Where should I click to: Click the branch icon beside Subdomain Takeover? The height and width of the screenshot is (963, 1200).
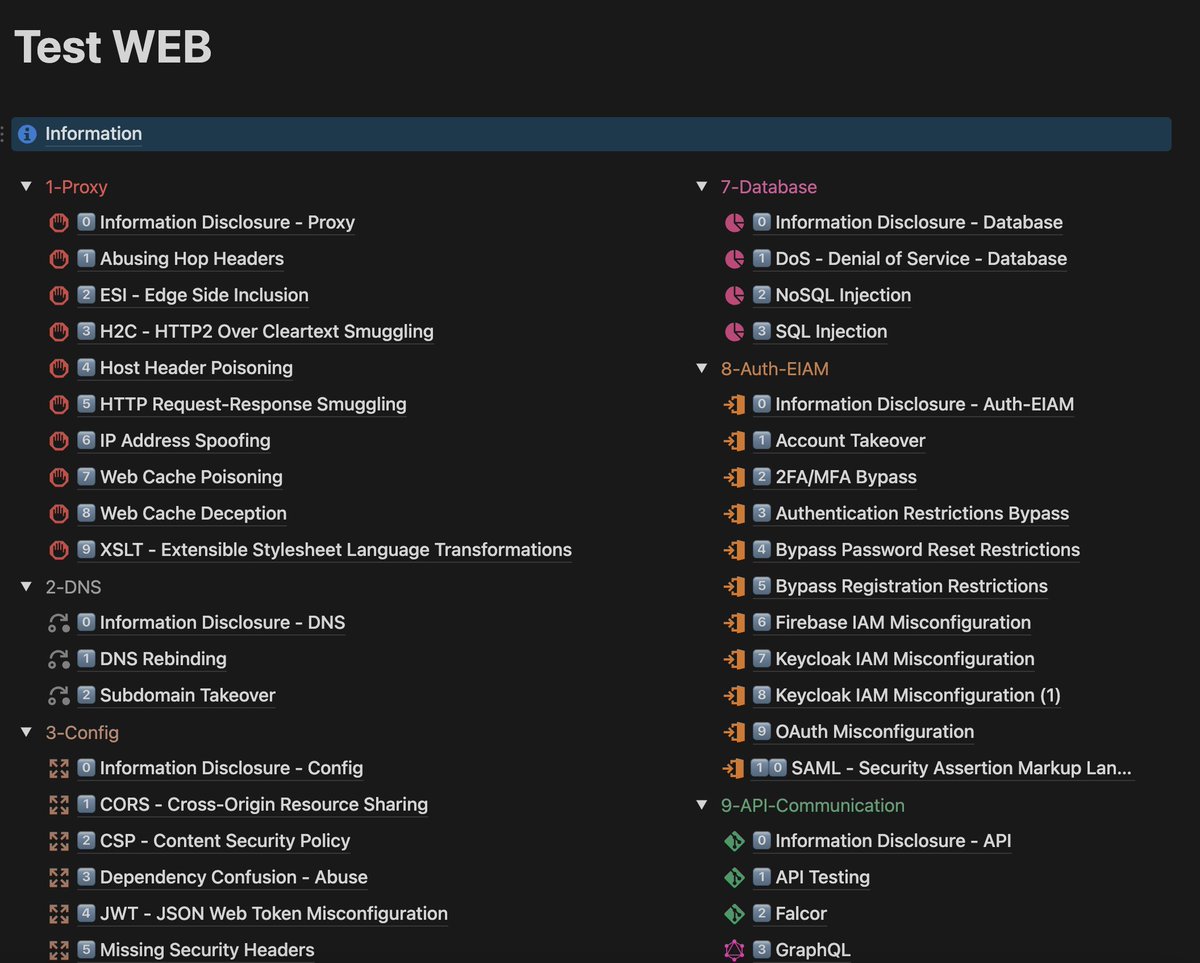(x=58, y=695)
